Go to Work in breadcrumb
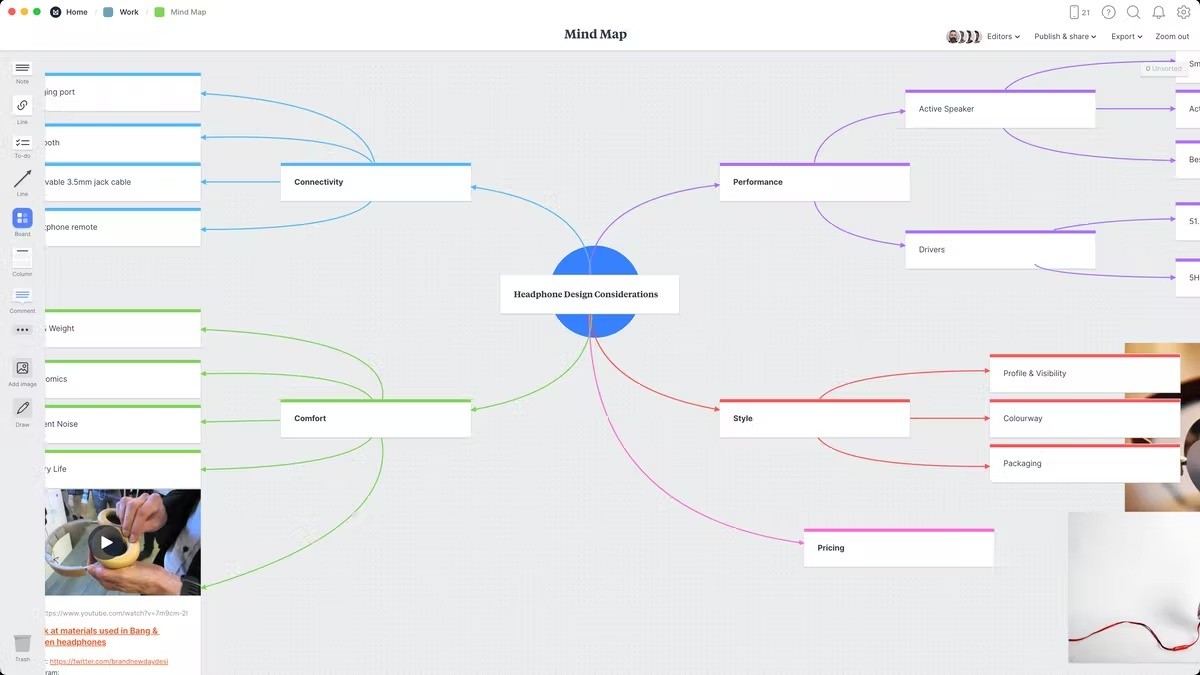The image size is (1200, 675). pos(129,12)
